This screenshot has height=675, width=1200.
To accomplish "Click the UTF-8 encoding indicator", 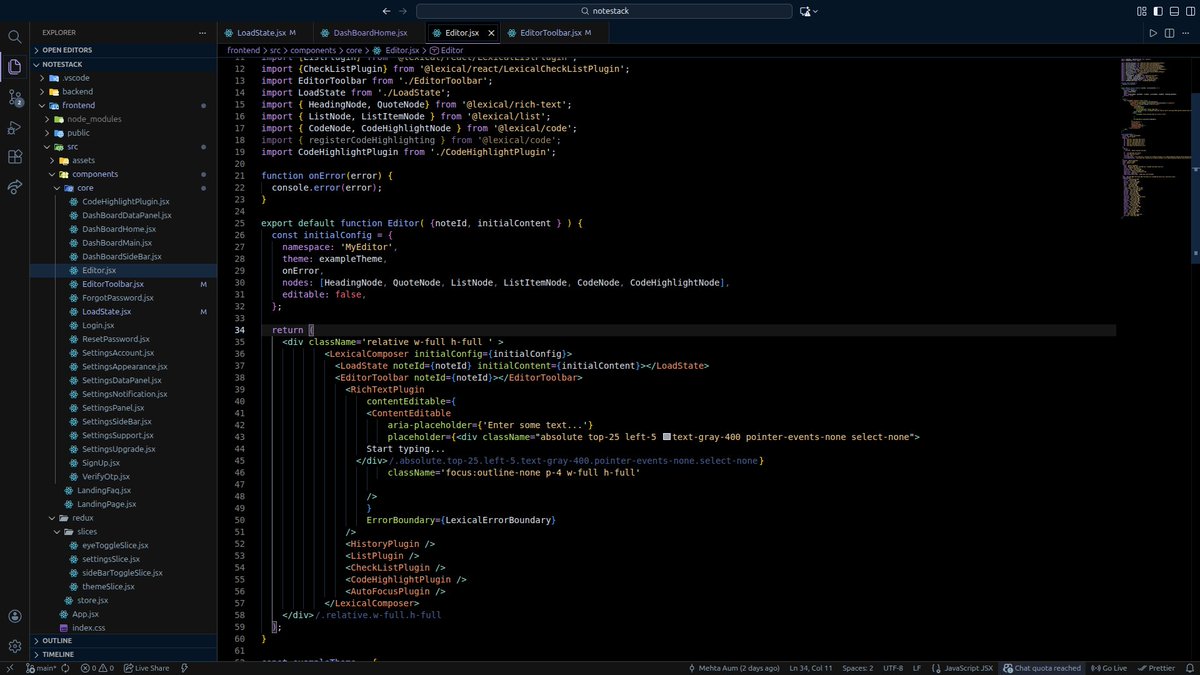I will (x=893, y=668).
